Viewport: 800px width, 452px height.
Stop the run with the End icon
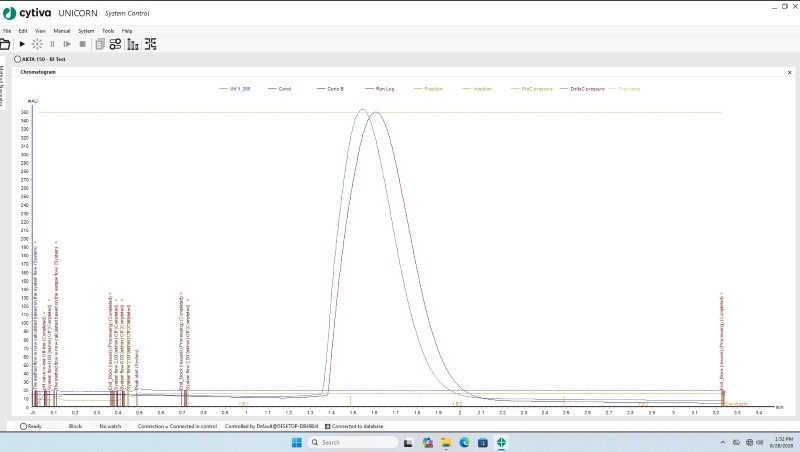click(83, 44)
